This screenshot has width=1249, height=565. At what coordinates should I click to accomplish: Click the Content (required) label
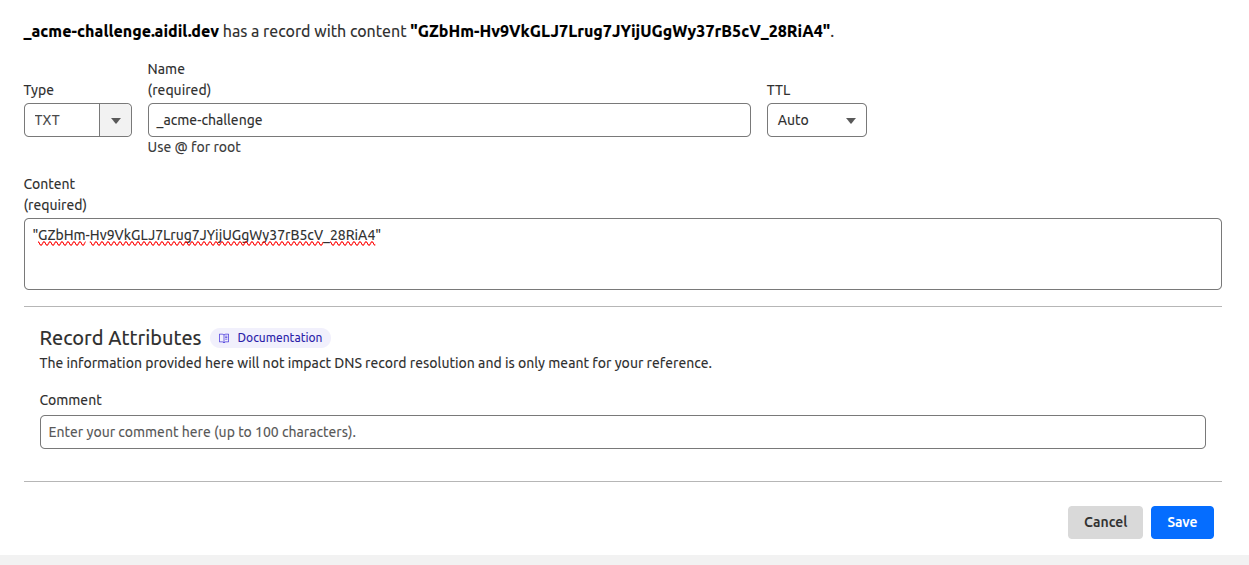pyautogui.click(x=55, y=194)
